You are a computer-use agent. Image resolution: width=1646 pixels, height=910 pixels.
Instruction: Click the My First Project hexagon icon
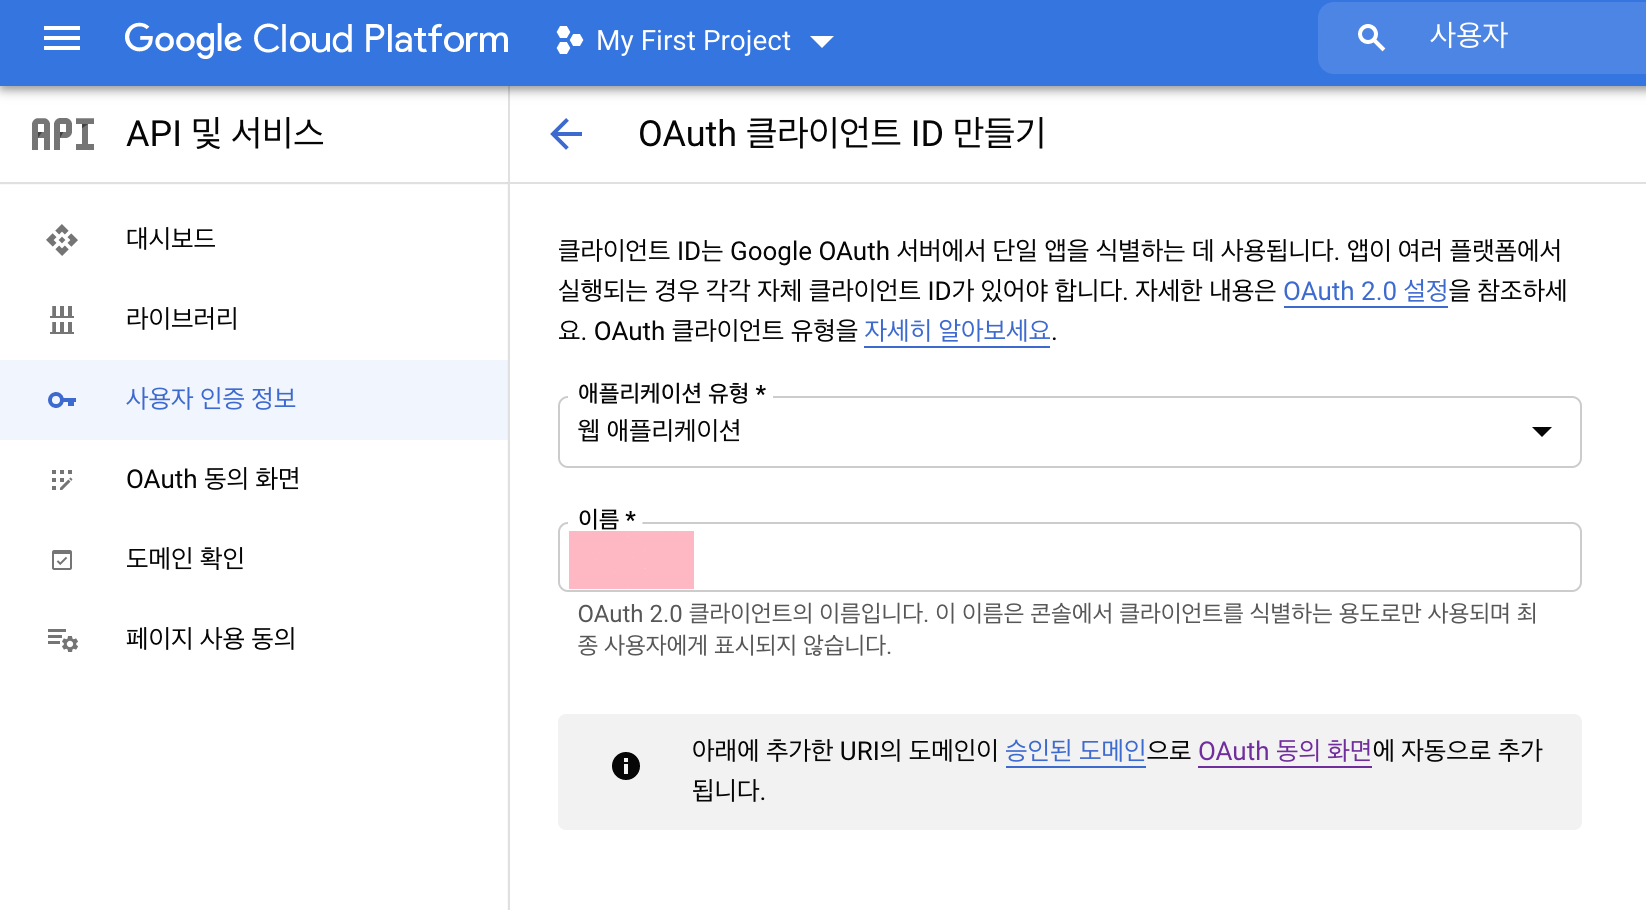[x=569, y=40]
